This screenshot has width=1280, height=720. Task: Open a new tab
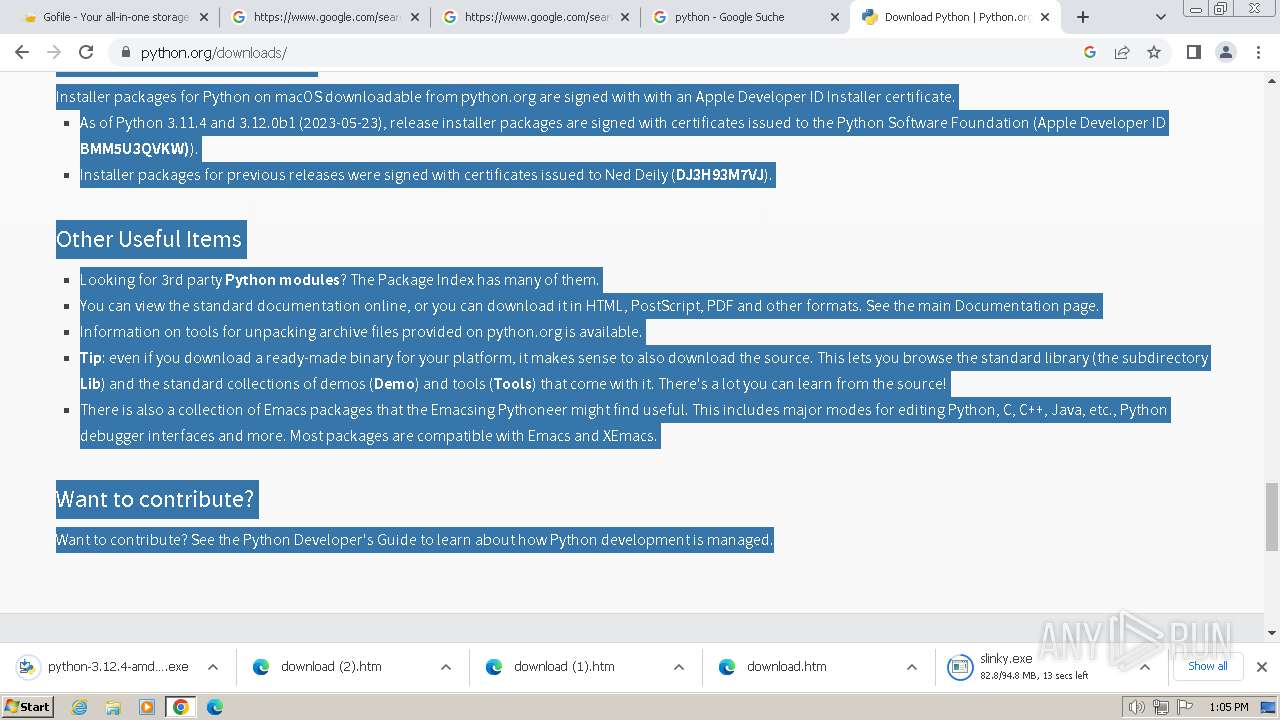click(1082, 17)
